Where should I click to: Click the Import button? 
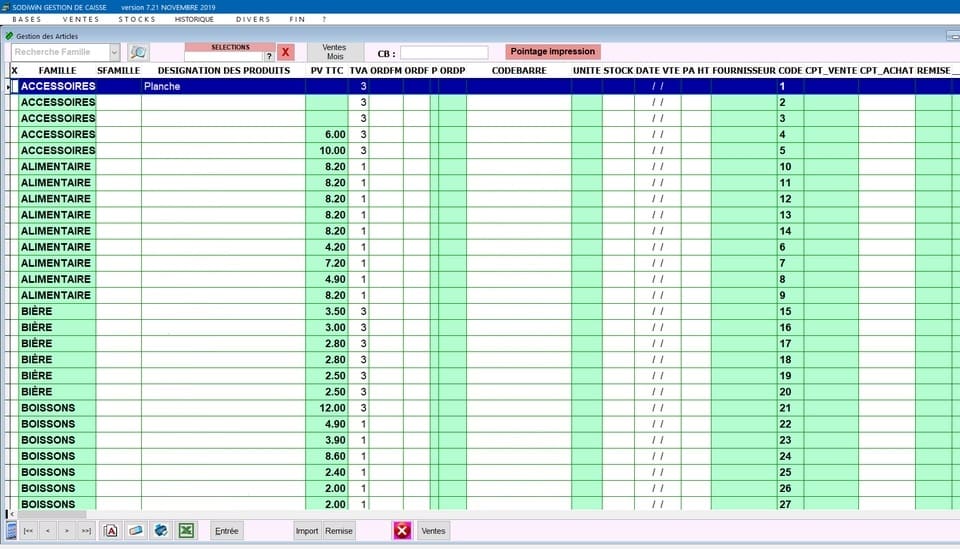click(307, 531)
